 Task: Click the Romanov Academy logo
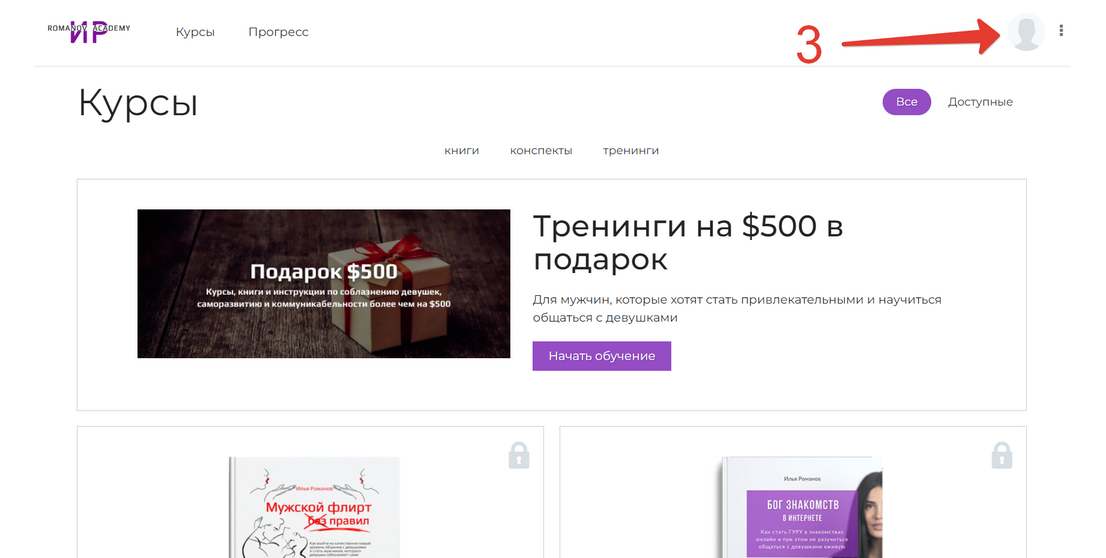tap(89, 32)
